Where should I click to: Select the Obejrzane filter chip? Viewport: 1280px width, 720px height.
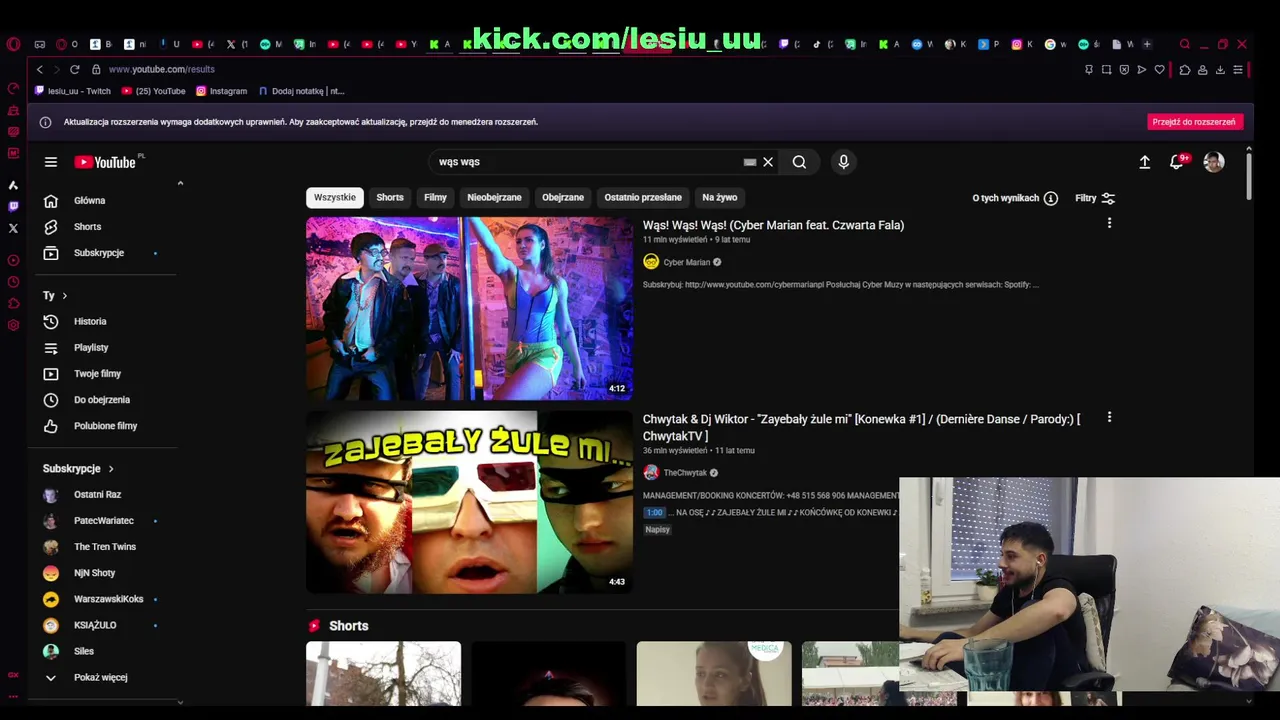click(563, 198)
